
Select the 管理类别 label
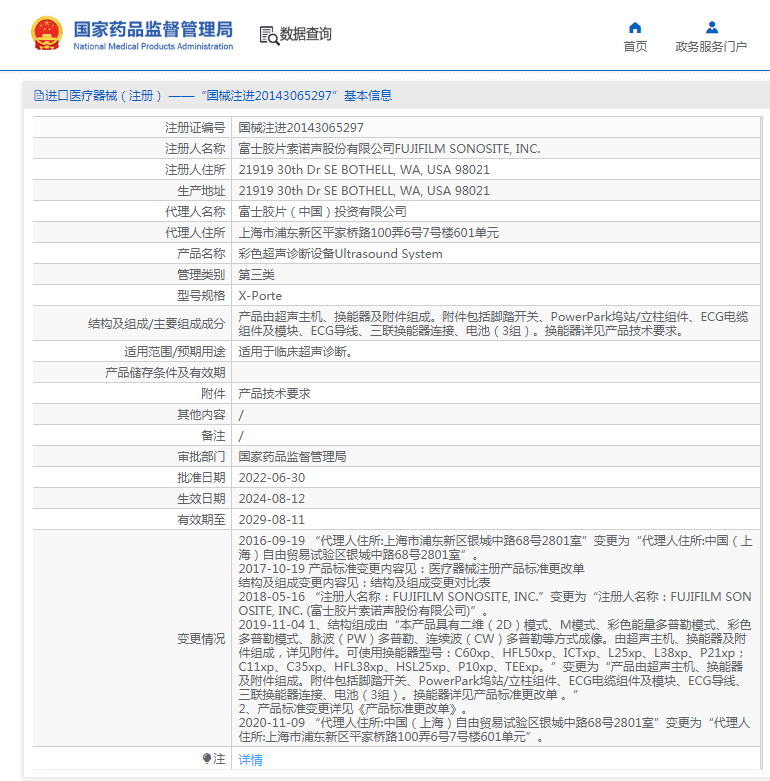[201, 274]
